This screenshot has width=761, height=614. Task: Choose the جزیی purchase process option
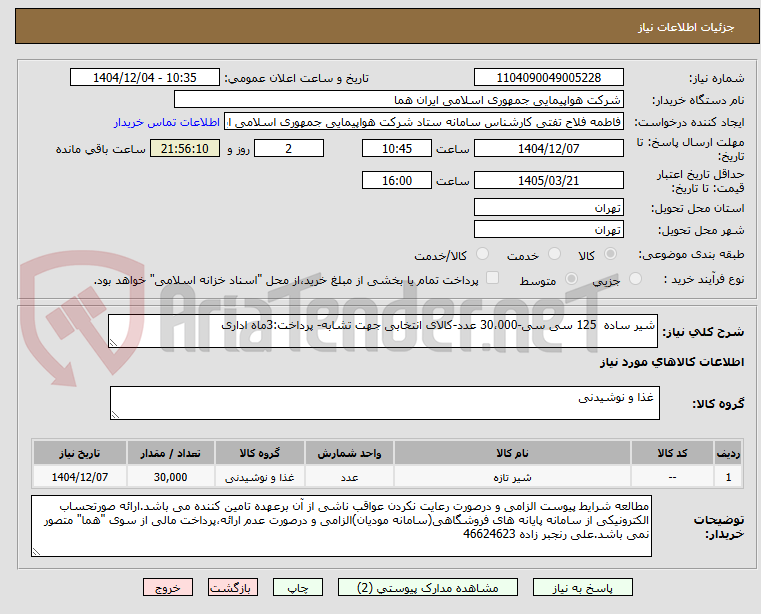point(635,279)
